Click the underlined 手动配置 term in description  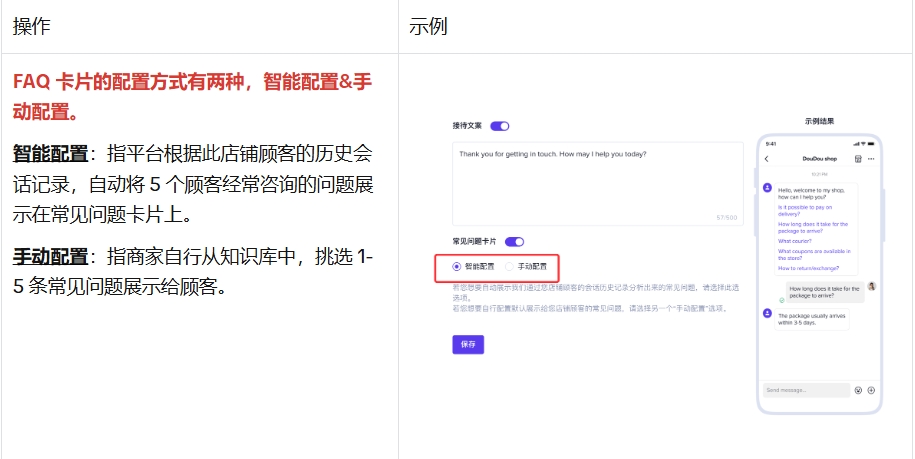pos(50,257)
